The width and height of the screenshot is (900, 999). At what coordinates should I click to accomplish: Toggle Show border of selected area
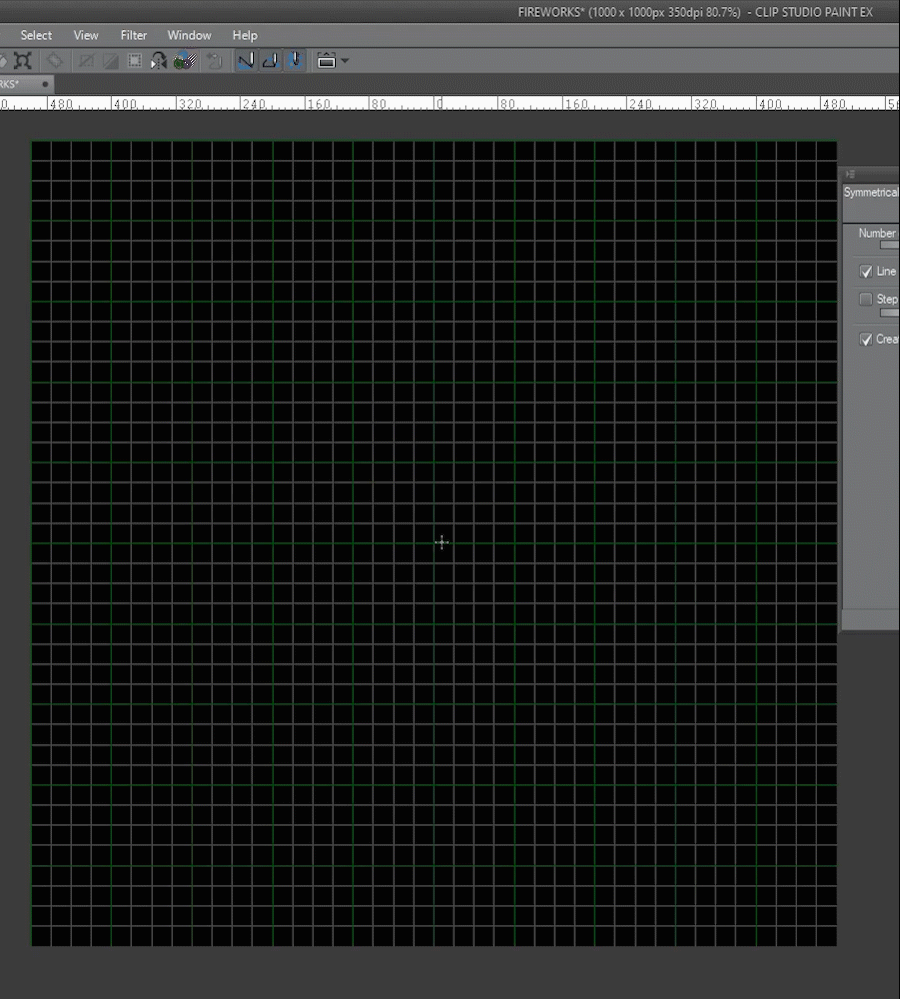(x=135, y=61)
